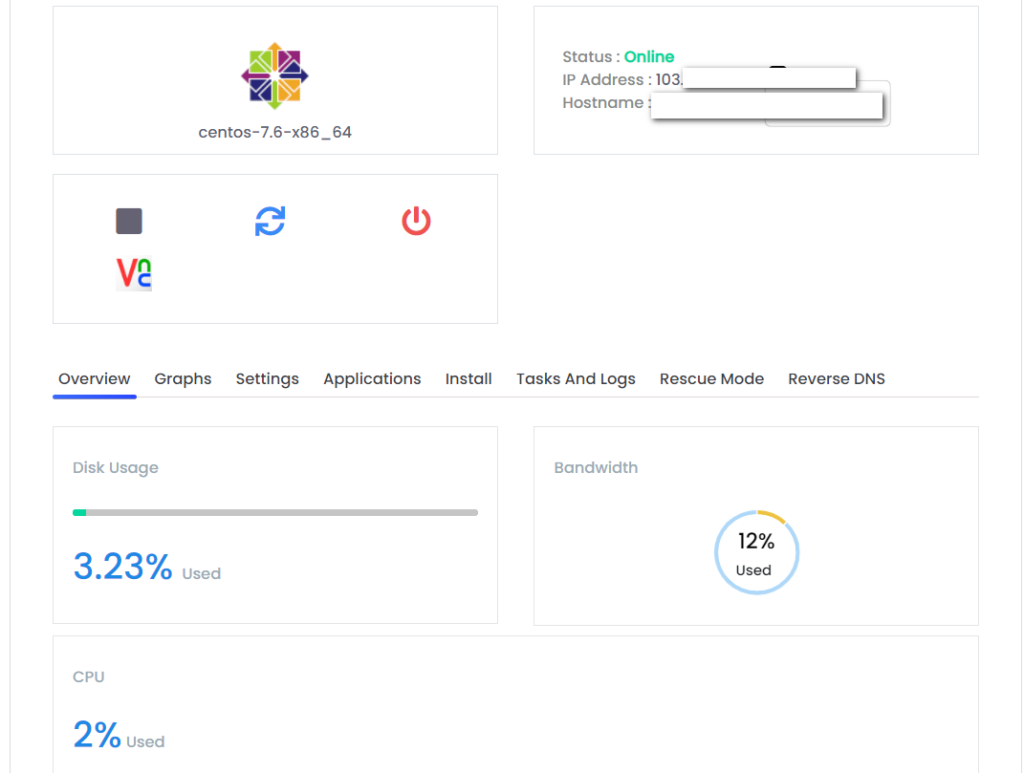Screen dimensions: 1024x773
Task: Click the 2% CPU used value
Action: coord(97,735)
